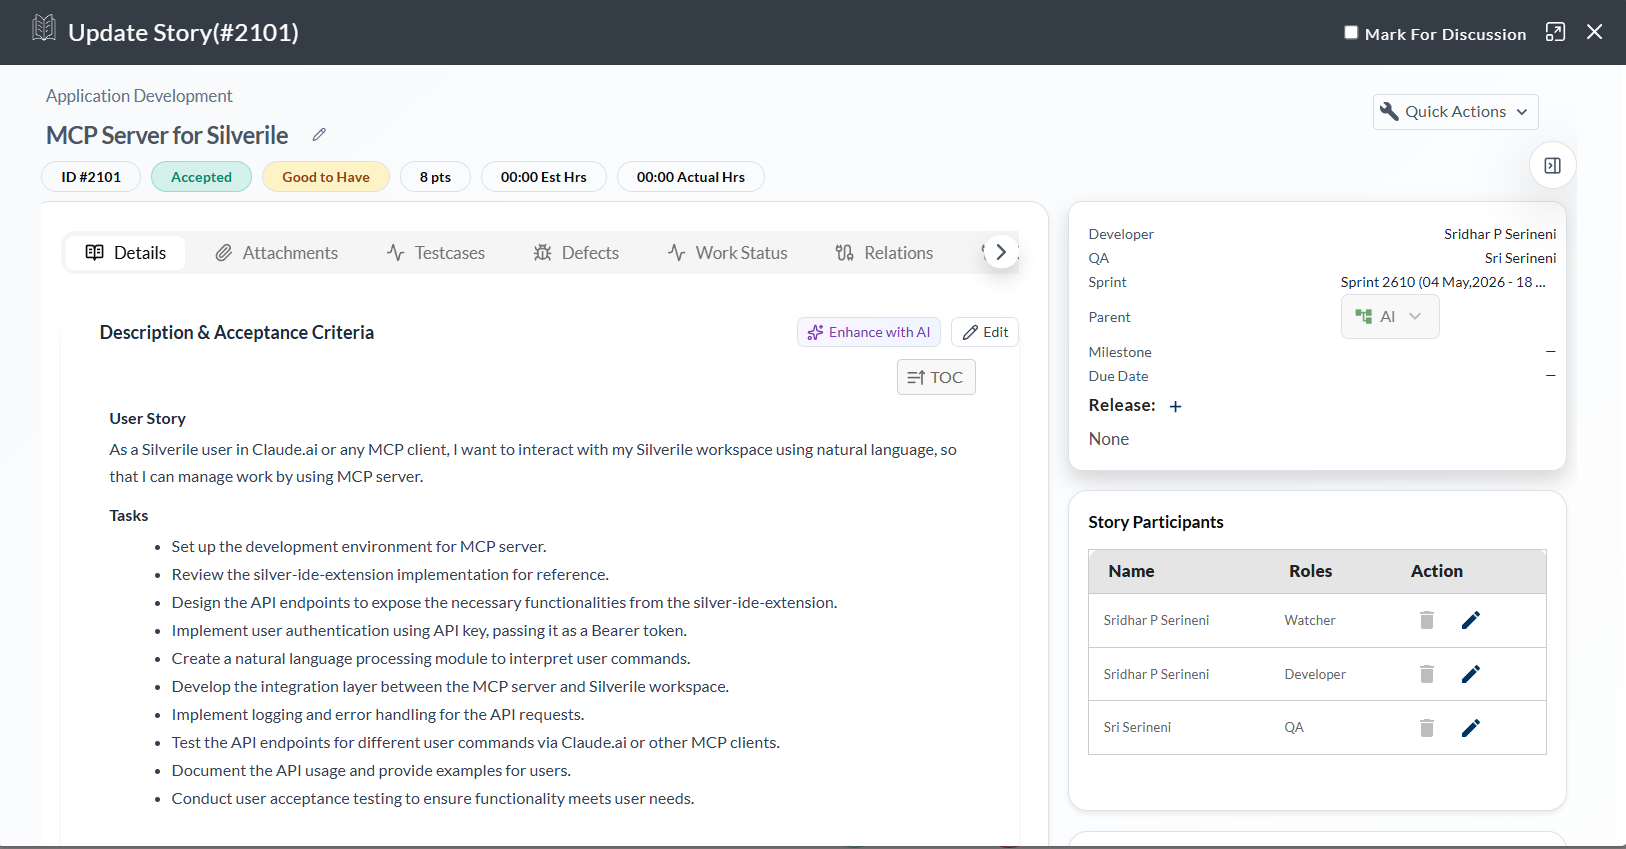
Task: Open story in expanded window view
Action: click(x=1555, y=32)
